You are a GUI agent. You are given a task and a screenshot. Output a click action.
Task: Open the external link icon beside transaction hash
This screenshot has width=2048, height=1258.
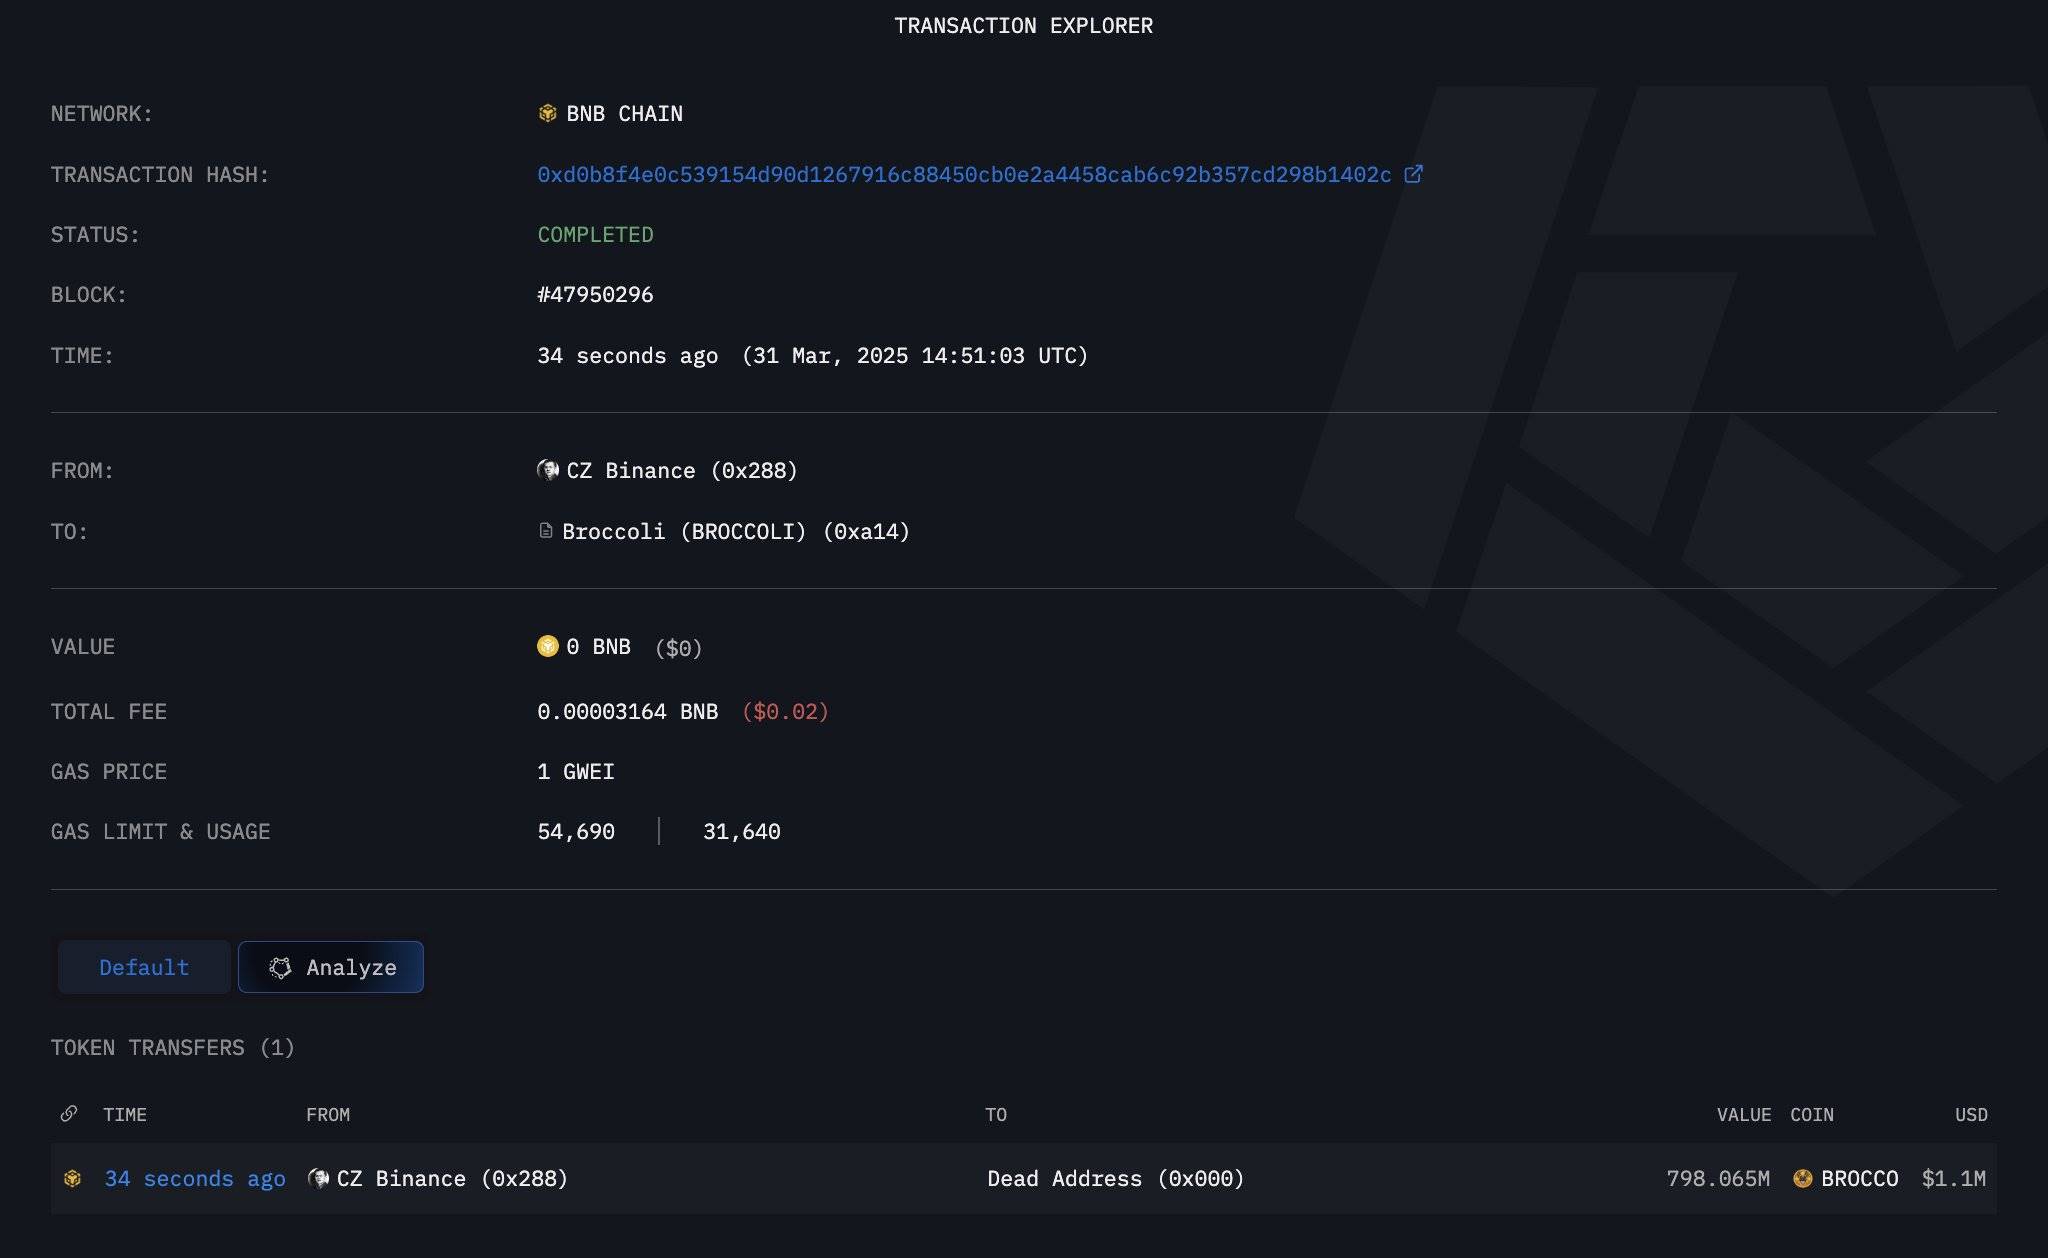[x=1413, y=174]
